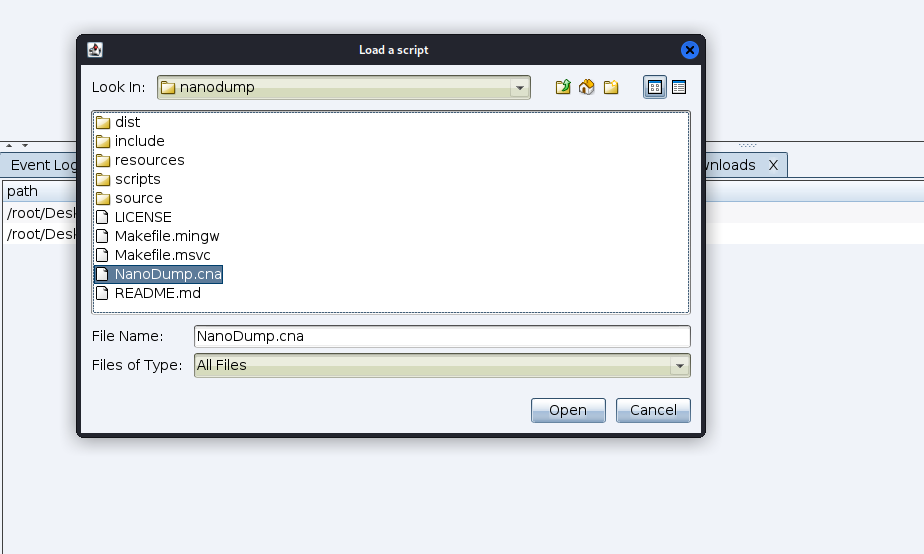Click the File Name text field
This screenshot has height=554, width=924.
point(441,336)
